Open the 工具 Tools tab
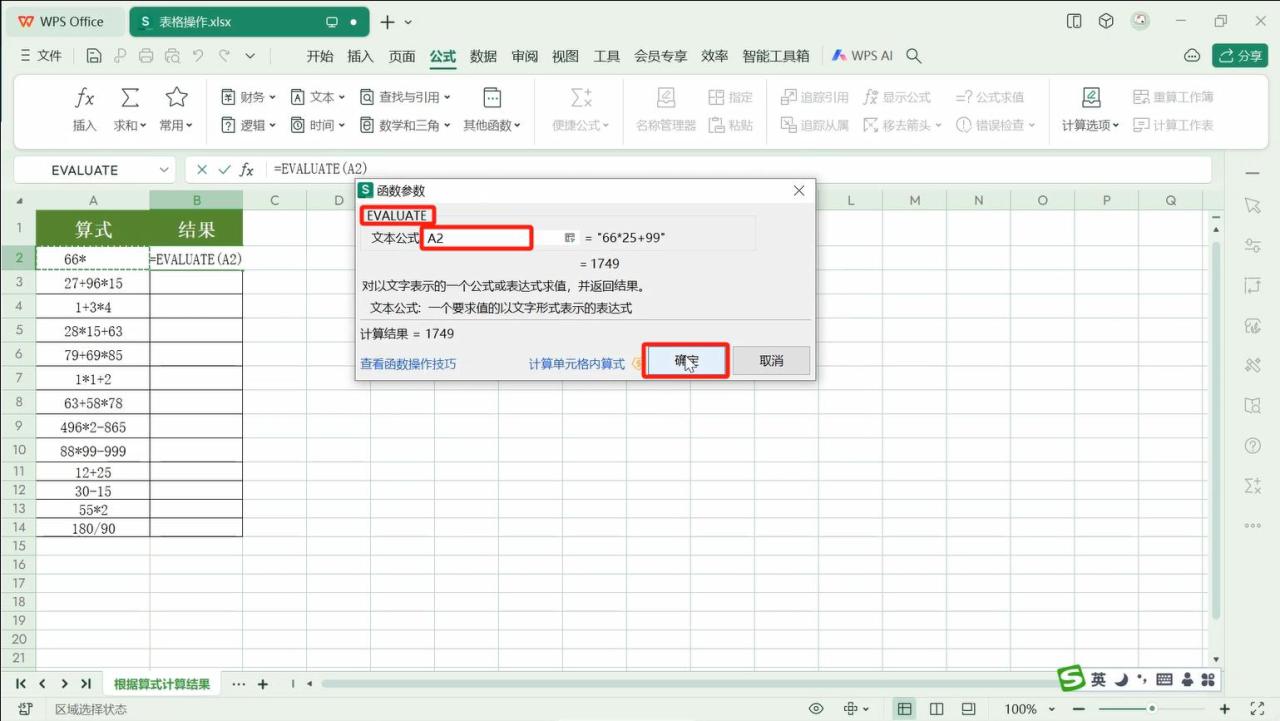The image size is (1280, 721). pos(607,56)
